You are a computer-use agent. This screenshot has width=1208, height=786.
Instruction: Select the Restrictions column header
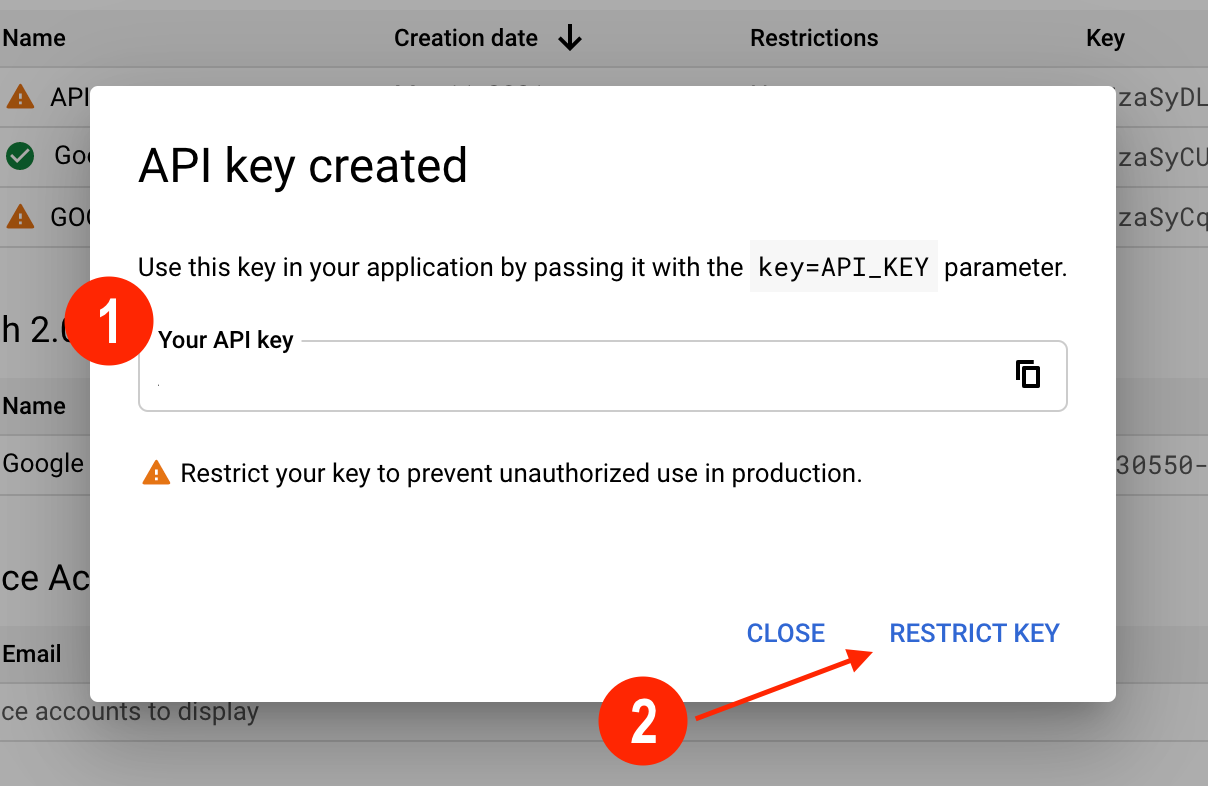click(x=813, y=38)
